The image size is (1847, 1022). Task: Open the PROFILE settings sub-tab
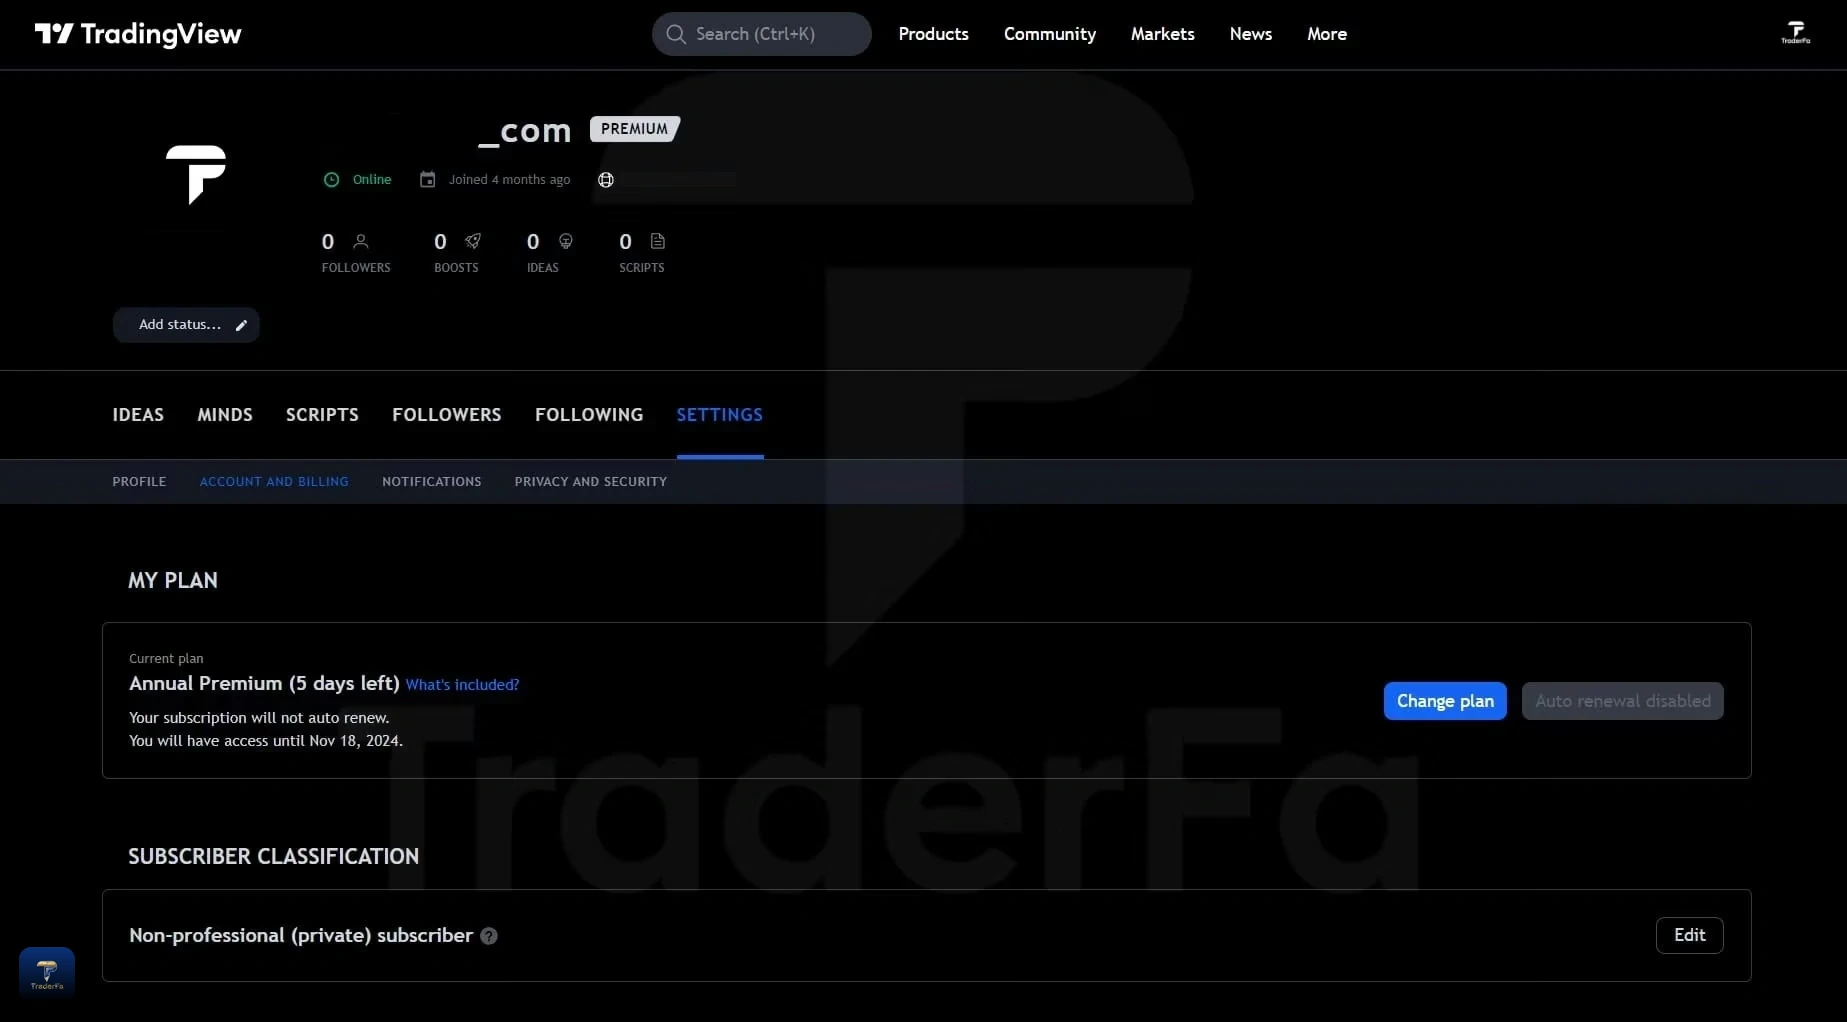point(139,482)
